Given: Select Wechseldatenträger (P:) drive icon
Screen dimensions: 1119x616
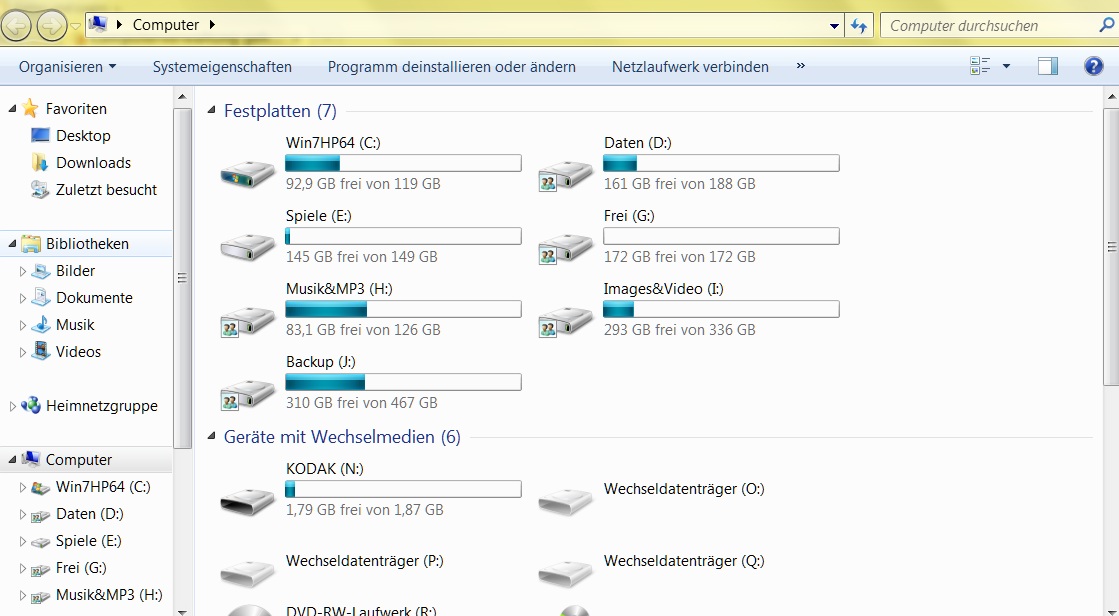Looking at the screenshot, I should pos(248,572).
